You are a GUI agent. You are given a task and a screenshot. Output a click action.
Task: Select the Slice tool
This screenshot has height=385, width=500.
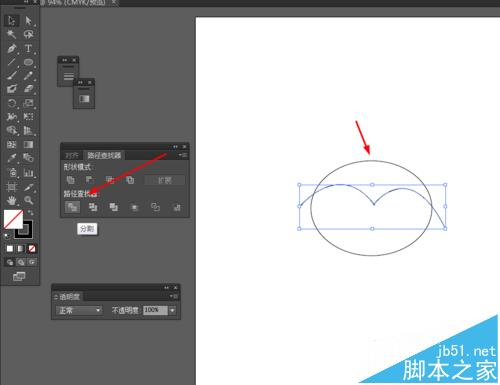(x=28, y=187)
